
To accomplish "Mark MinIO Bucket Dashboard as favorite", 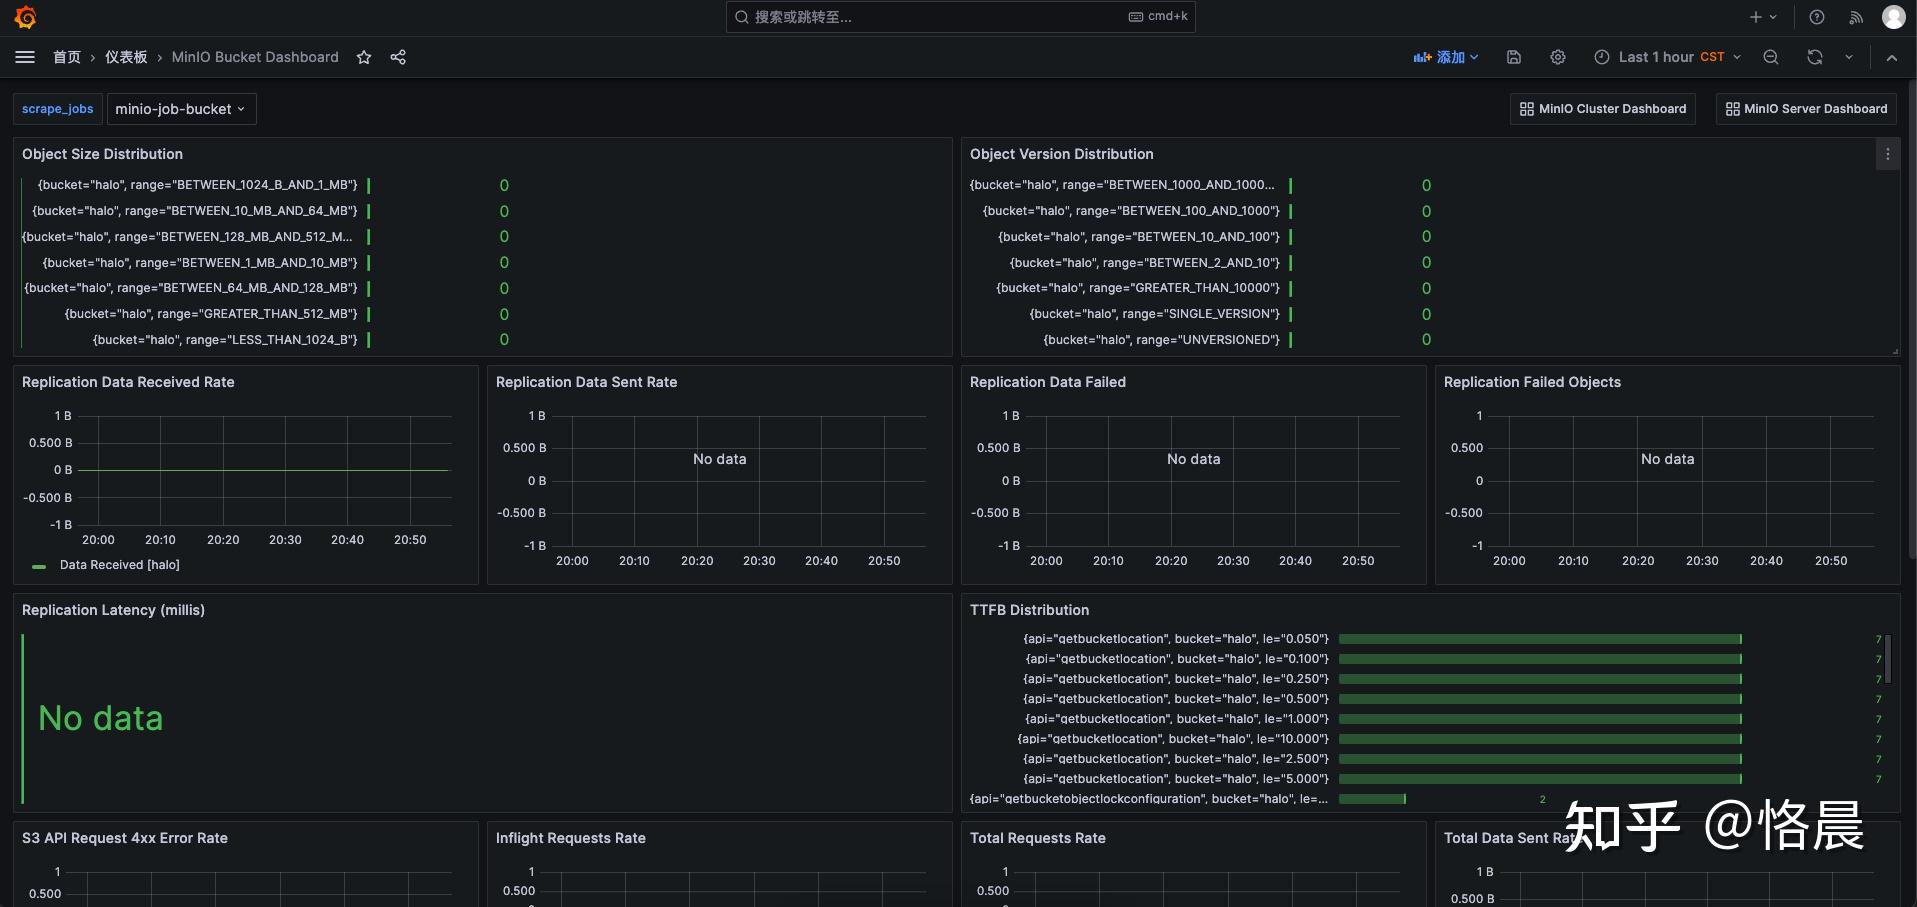I will coord(363,57).
